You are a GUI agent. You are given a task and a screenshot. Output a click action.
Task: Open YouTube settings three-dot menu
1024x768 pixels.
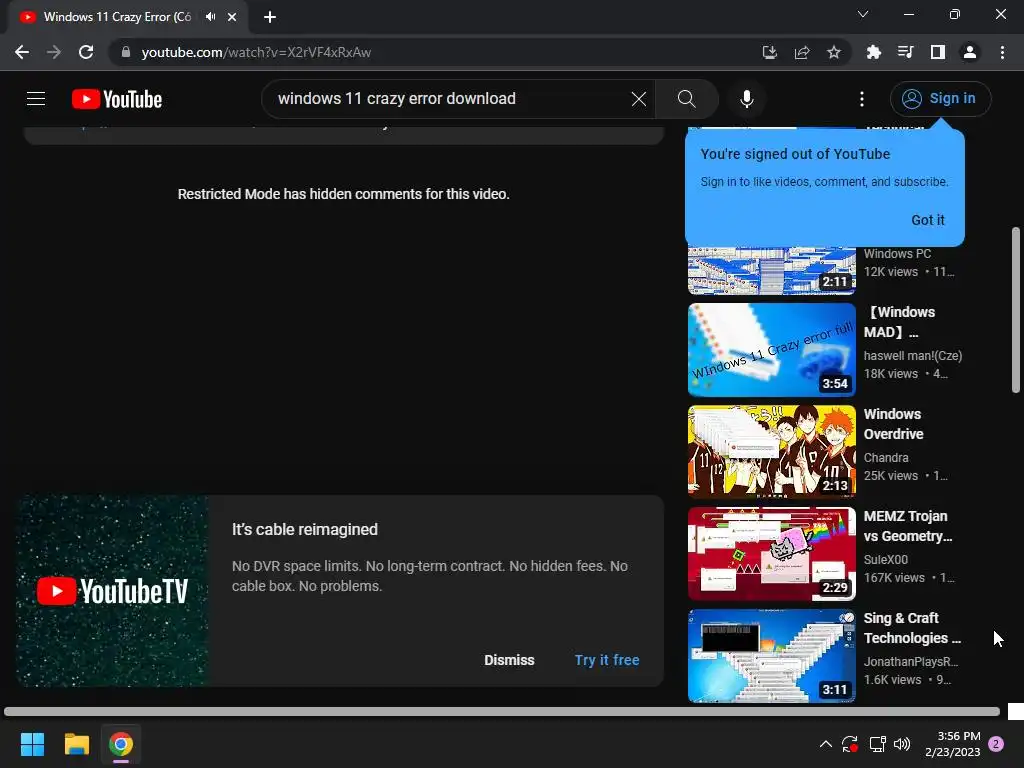coord(861,99)
